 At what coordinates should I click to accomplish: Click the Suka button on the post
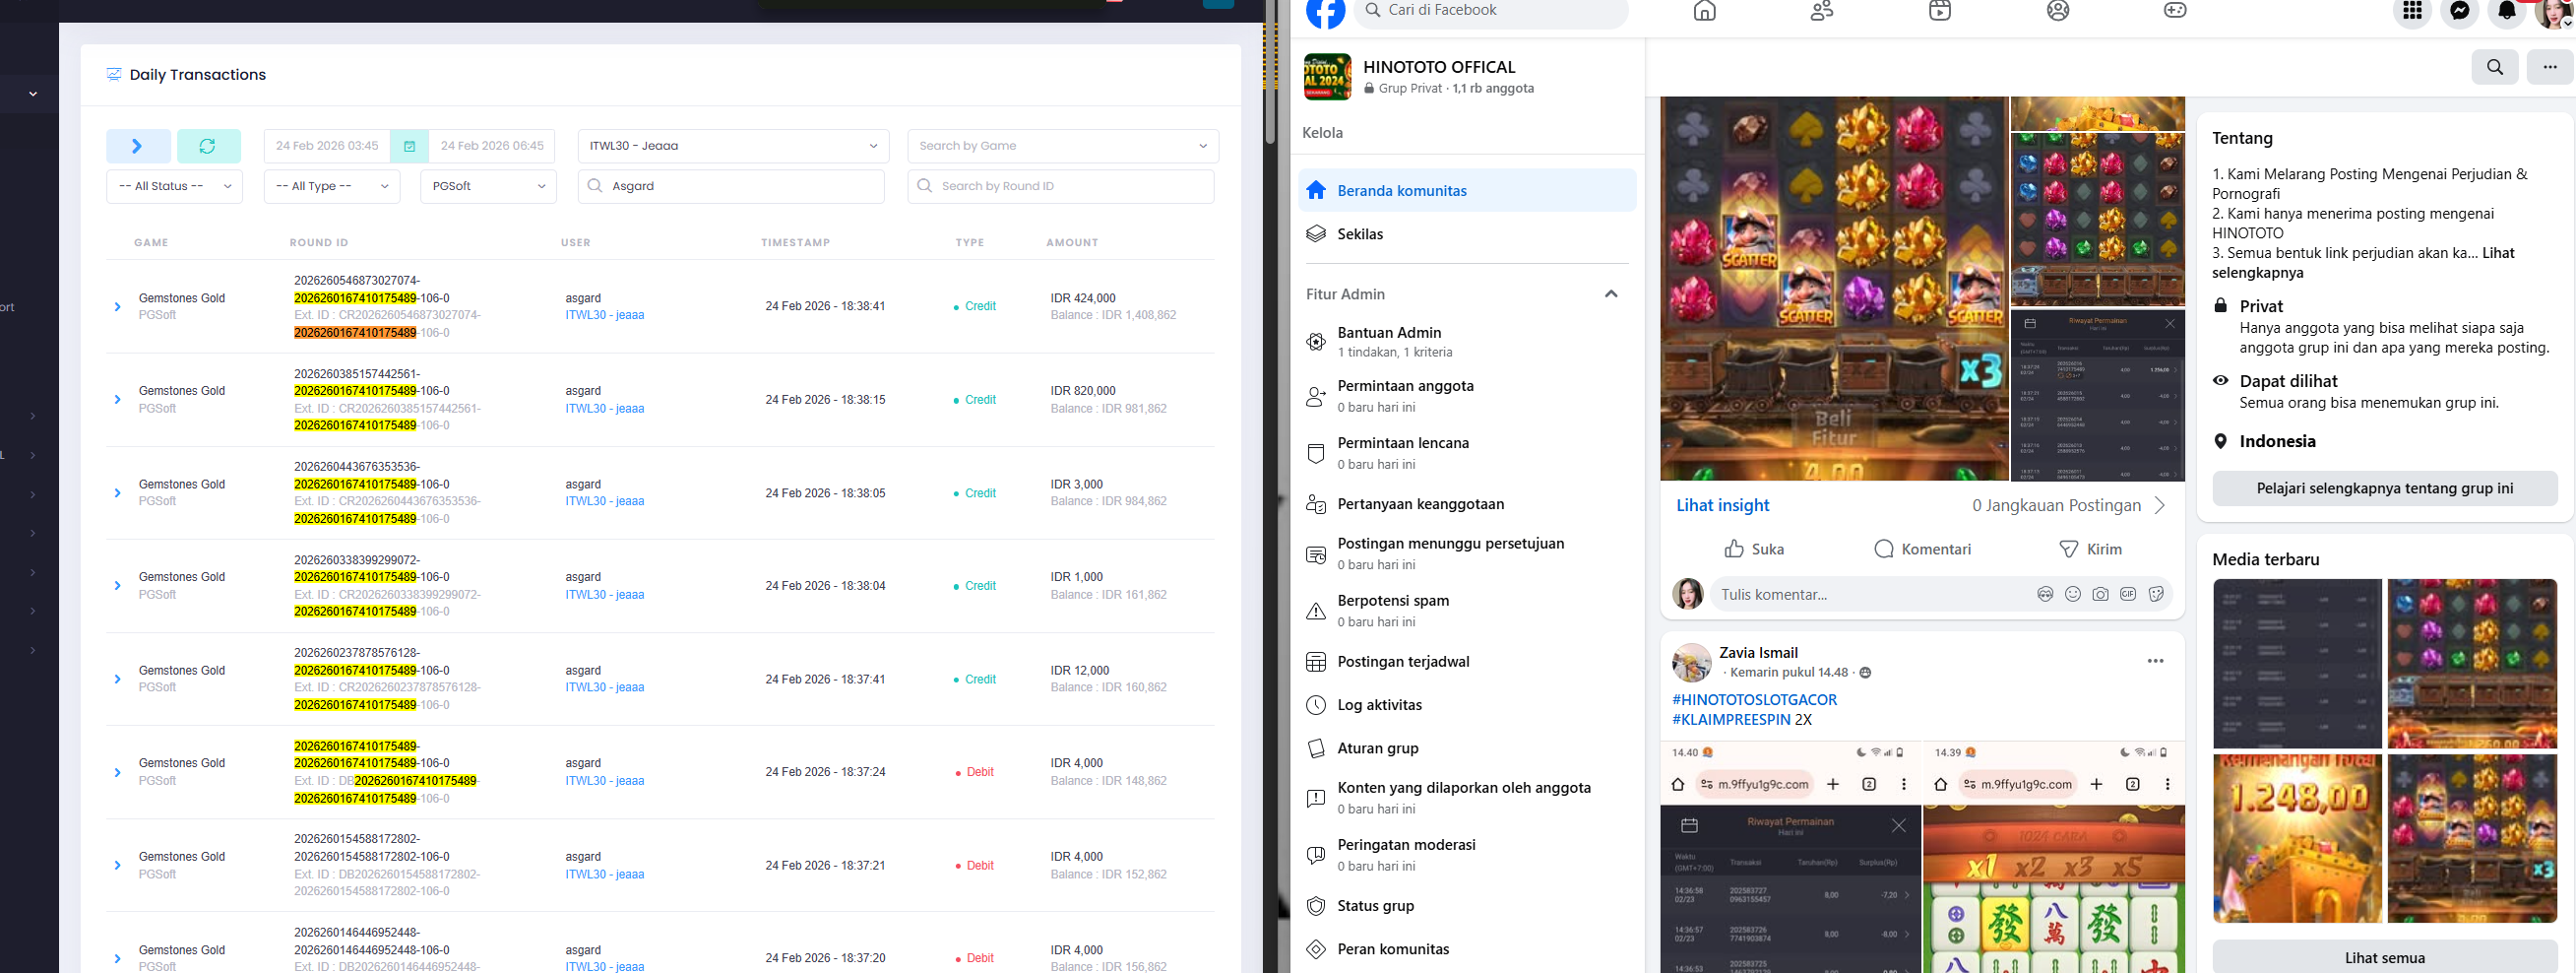(x=1753, y=549)
